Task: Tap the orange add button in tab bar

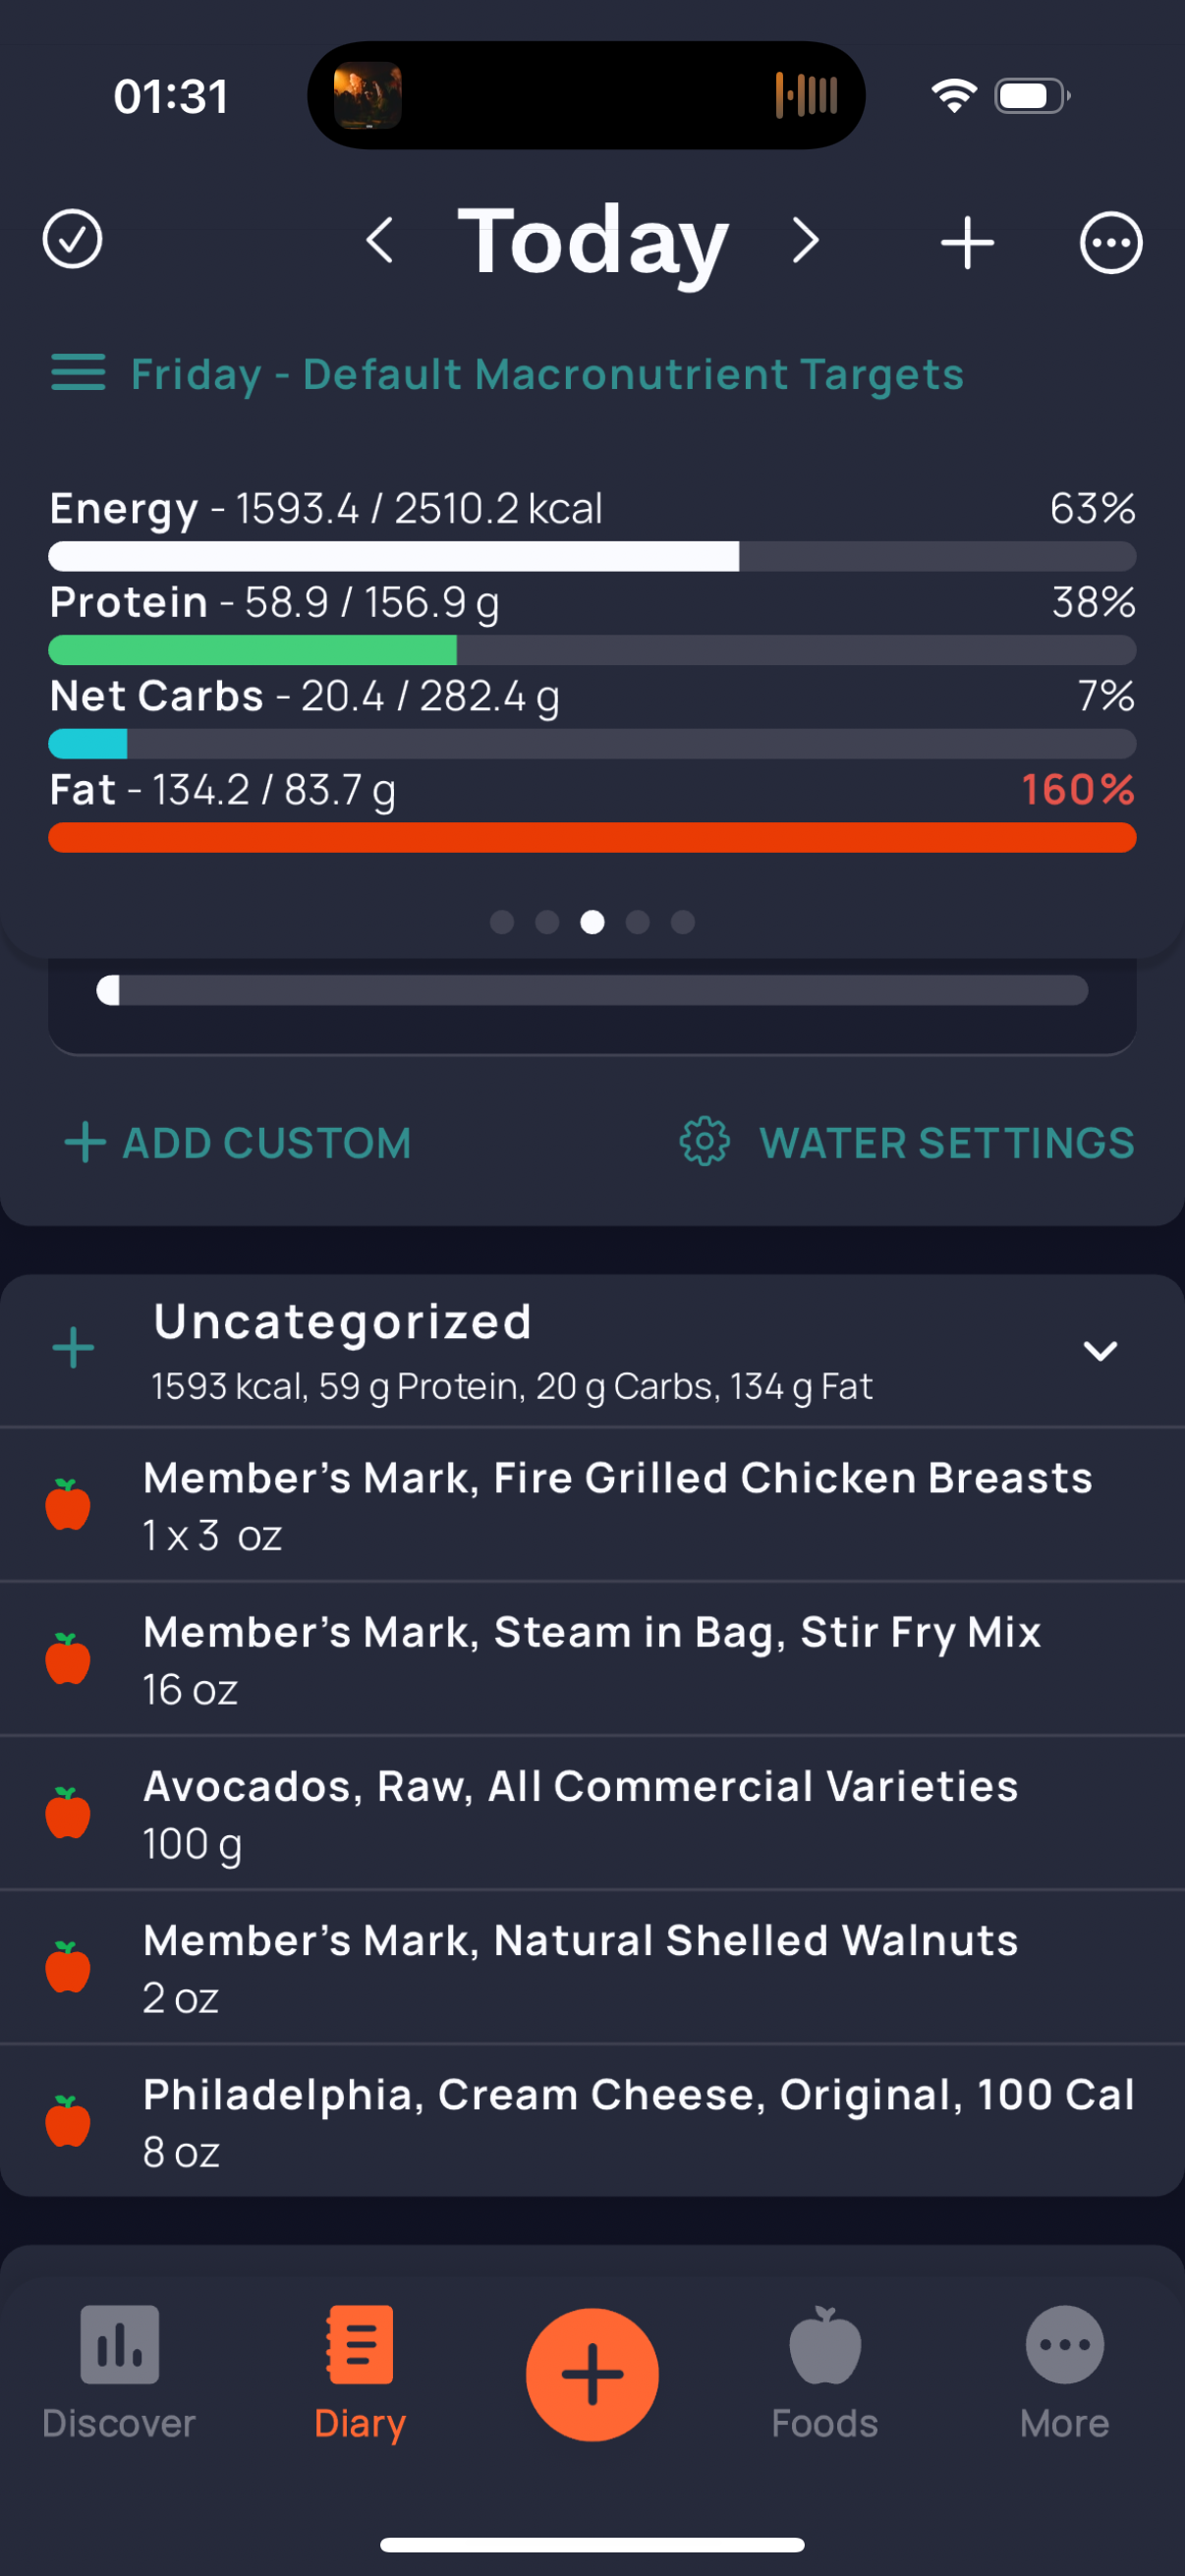Action: [x=592, y=2374]
